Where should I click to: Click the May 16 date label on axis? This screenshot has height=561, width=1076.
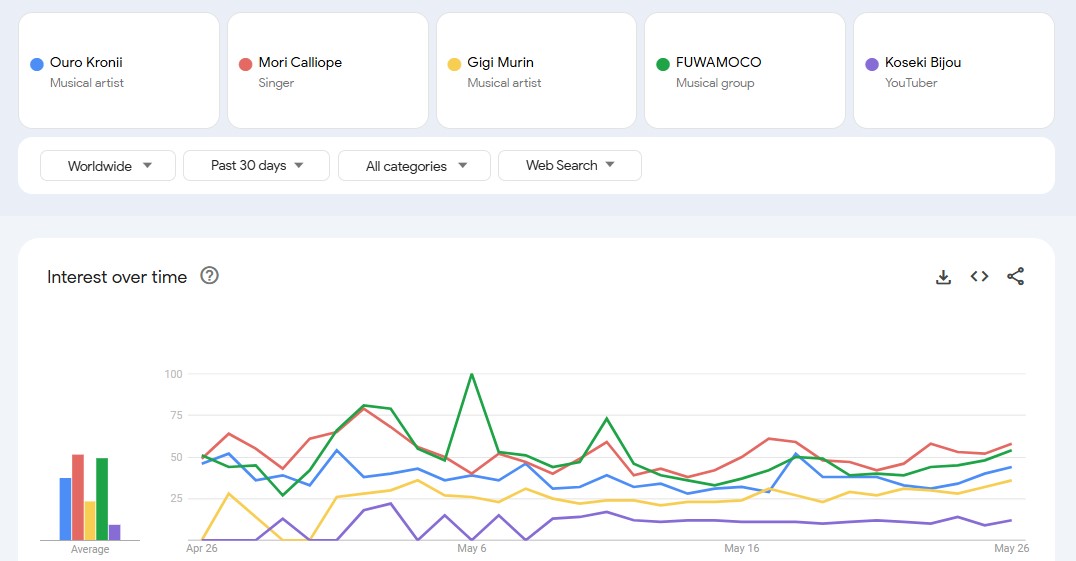[742, 548]
